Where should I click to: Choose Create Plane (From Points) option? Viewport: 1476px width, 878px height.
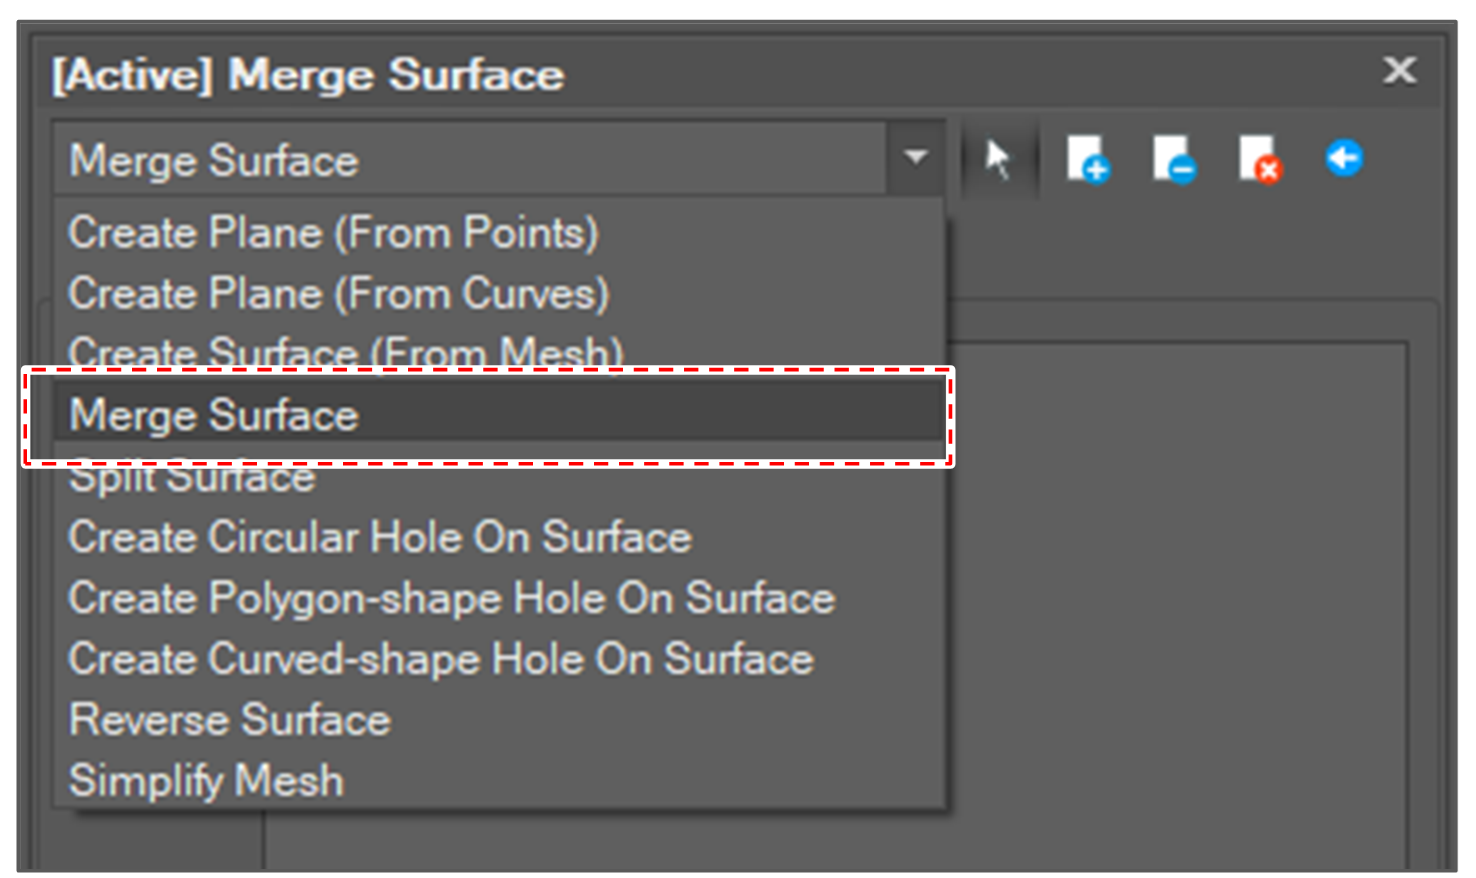coord(333,233)
